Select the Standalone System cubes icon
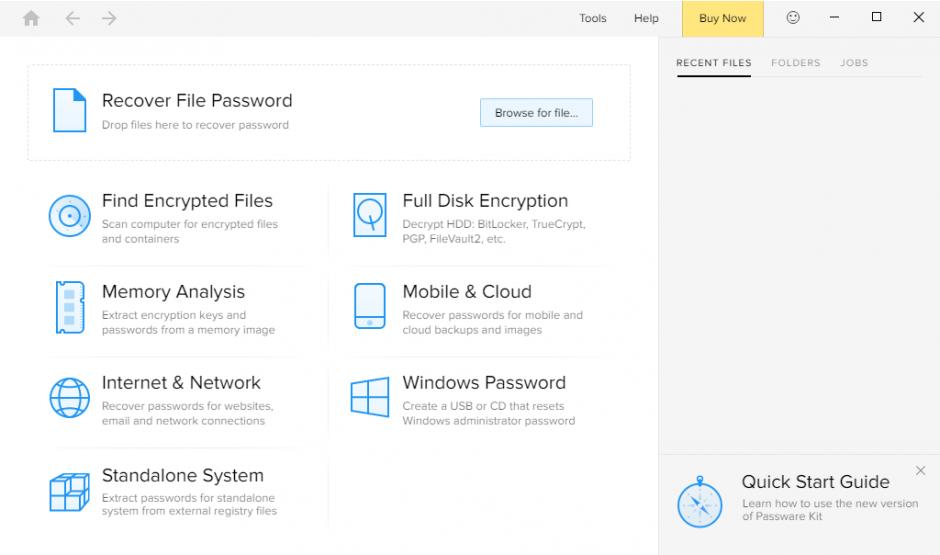This screenshot has width=940, height=555. coord(69,491)
